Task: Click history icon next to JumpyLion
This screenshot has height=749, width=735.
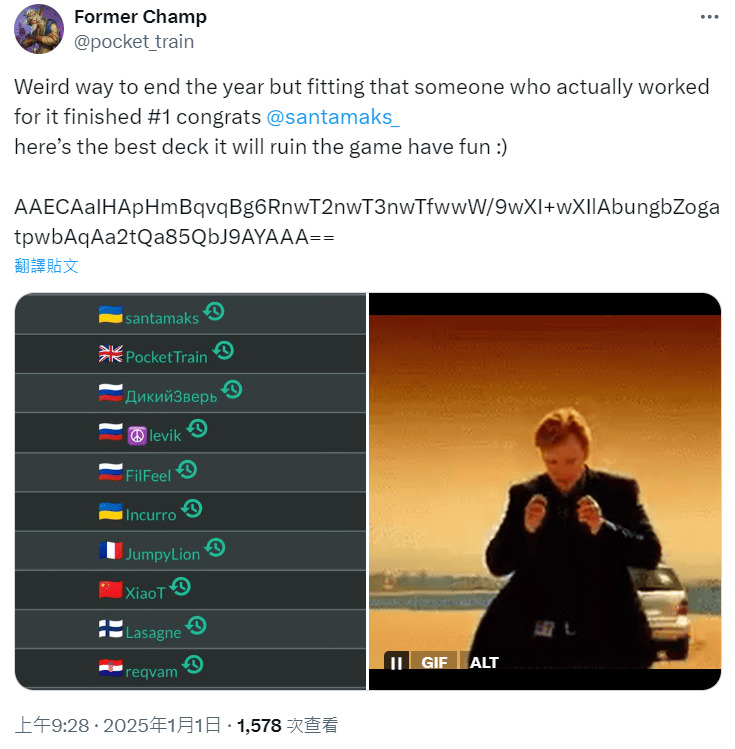Action: (215, 547)
